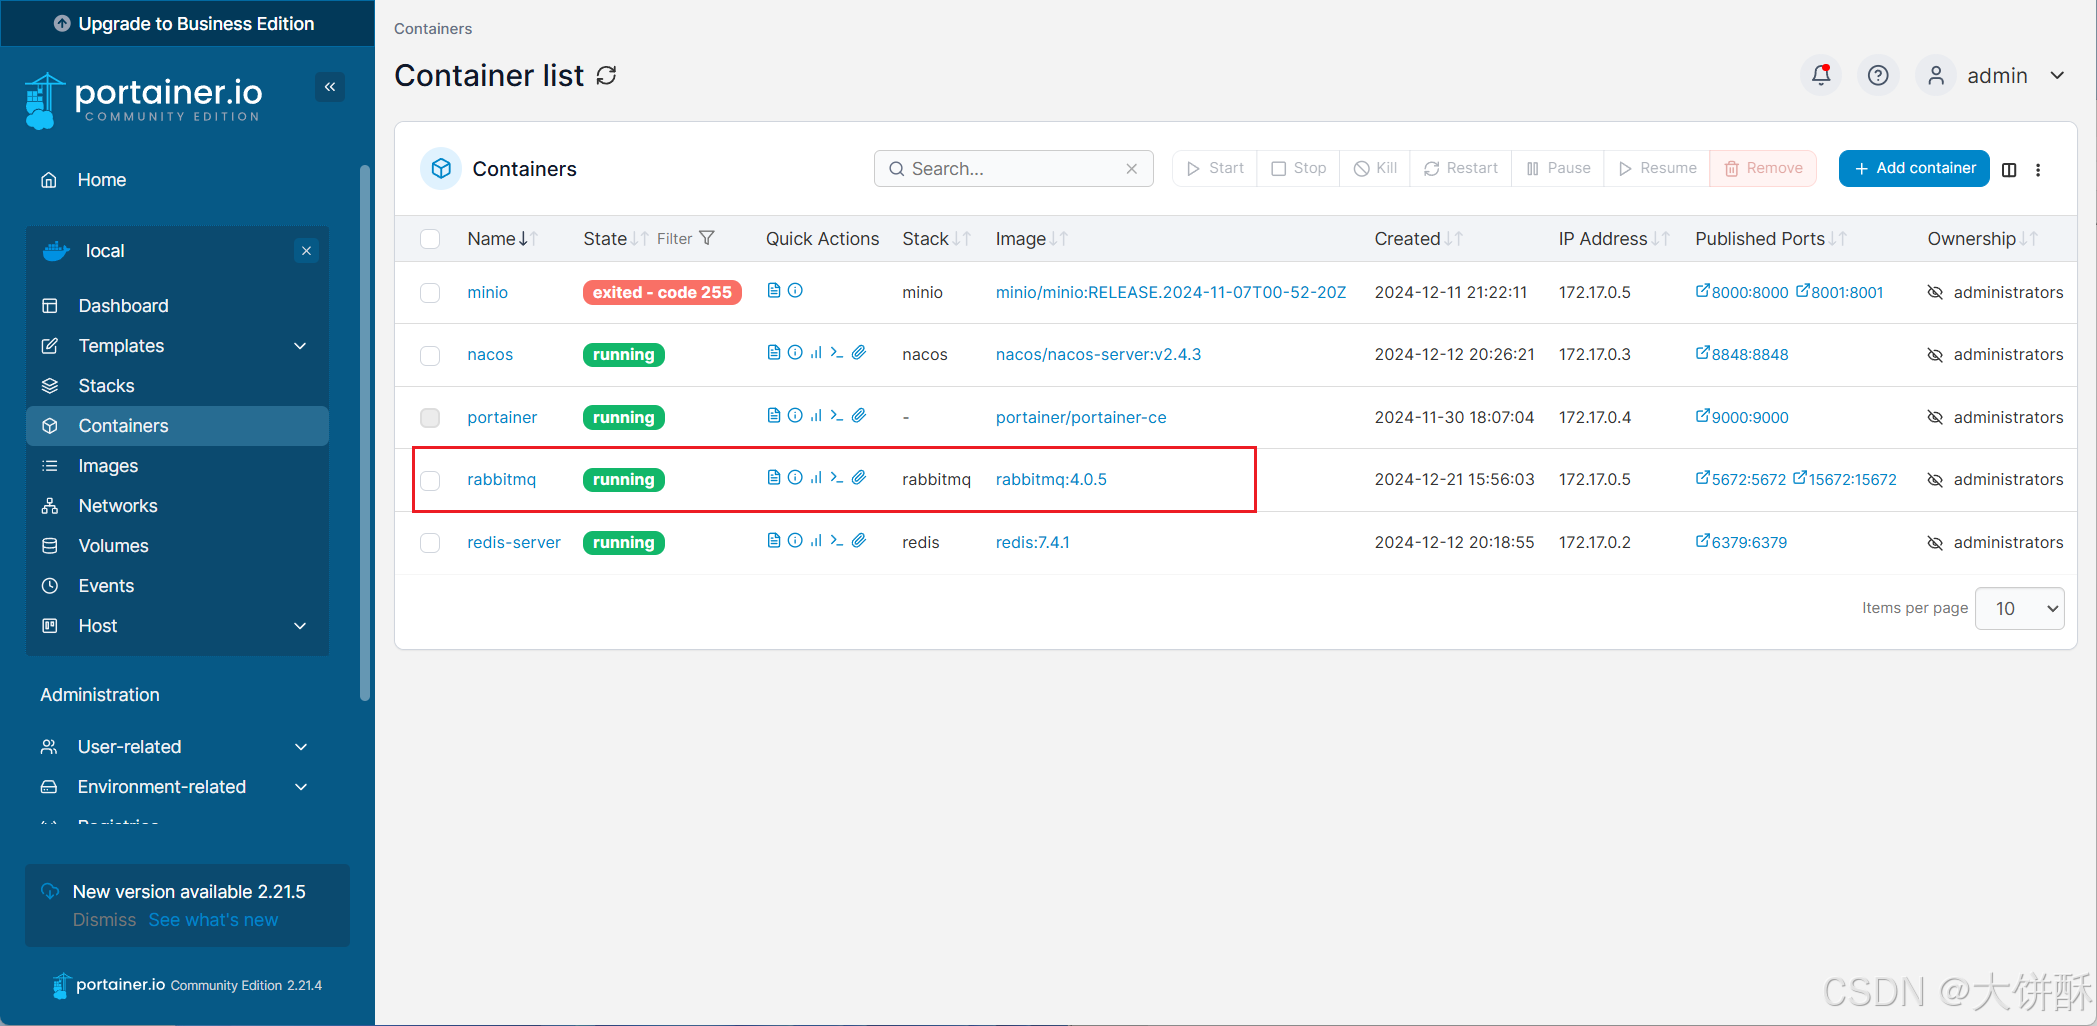Inspect the nacos container
This screenshot has width=2097, height=1026.
click(795, 353)
